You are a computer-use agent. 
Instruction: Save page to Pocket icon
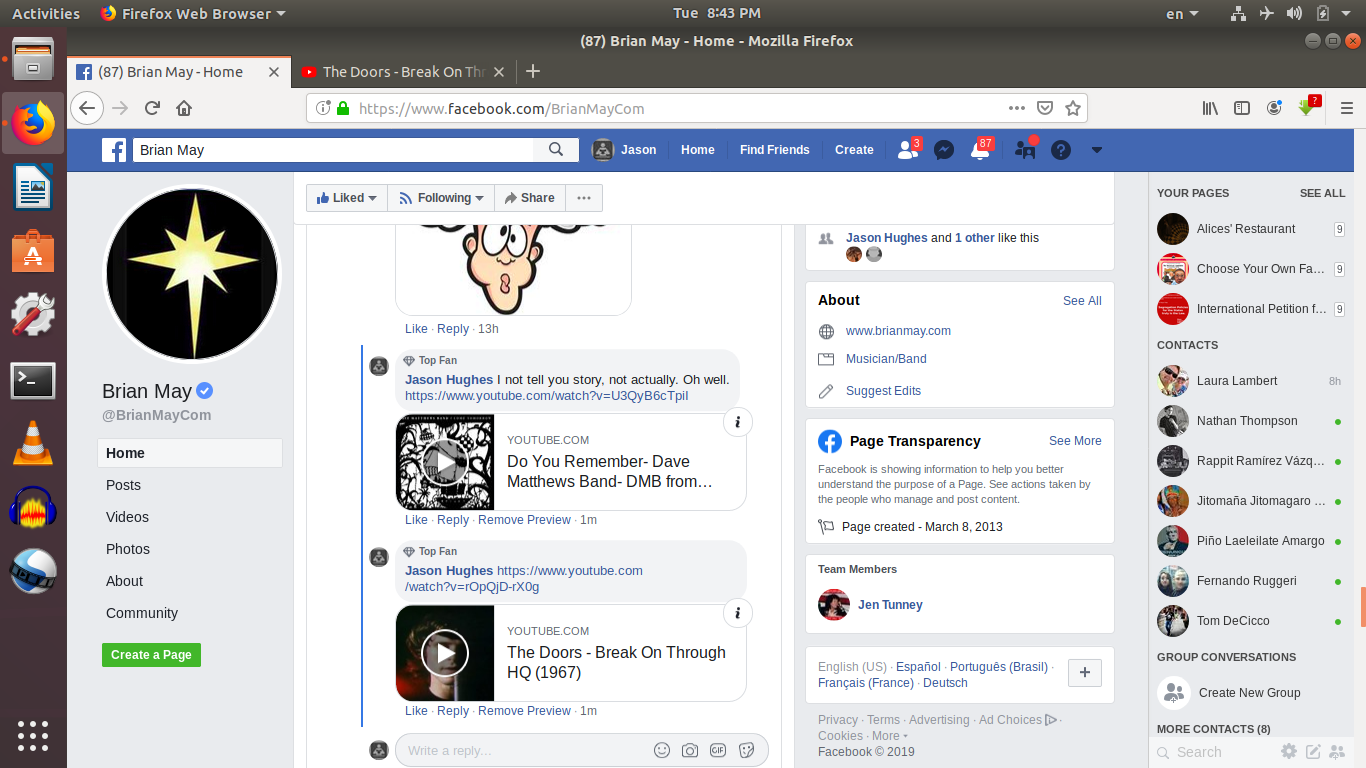click(x=1045, y=108)
